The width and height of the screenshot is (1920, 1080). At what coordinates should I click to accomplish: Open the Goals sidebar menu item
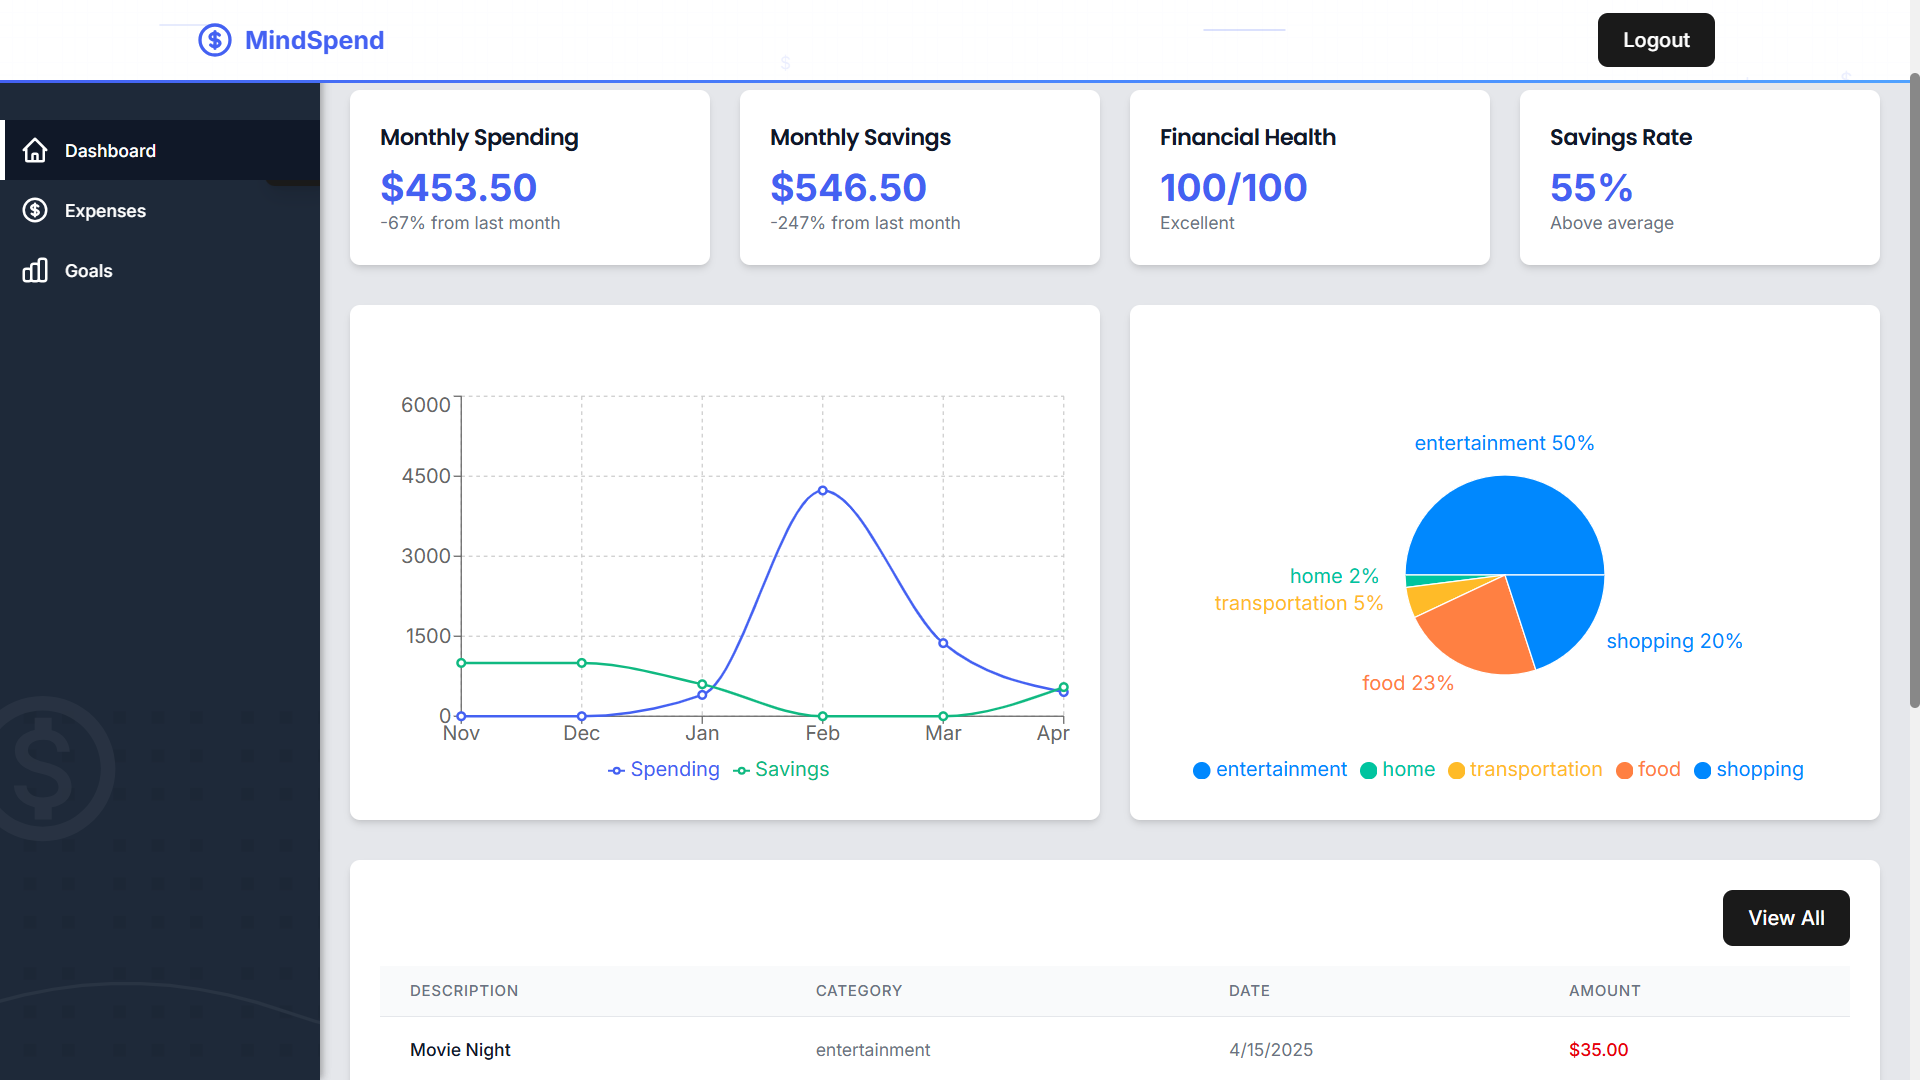point(88,270)
